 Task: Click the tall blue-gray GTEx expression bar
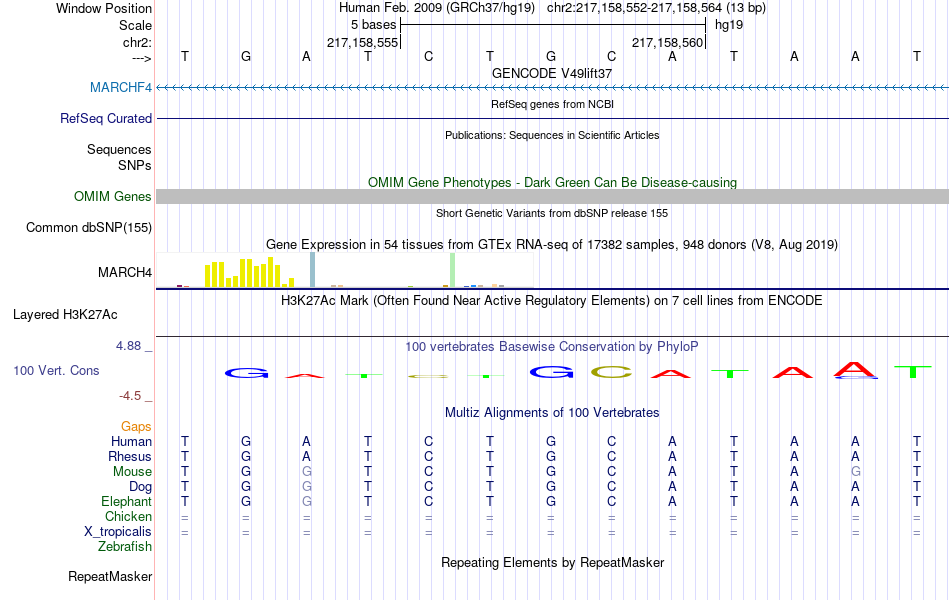pyautogui.click(x=313, y=270)
